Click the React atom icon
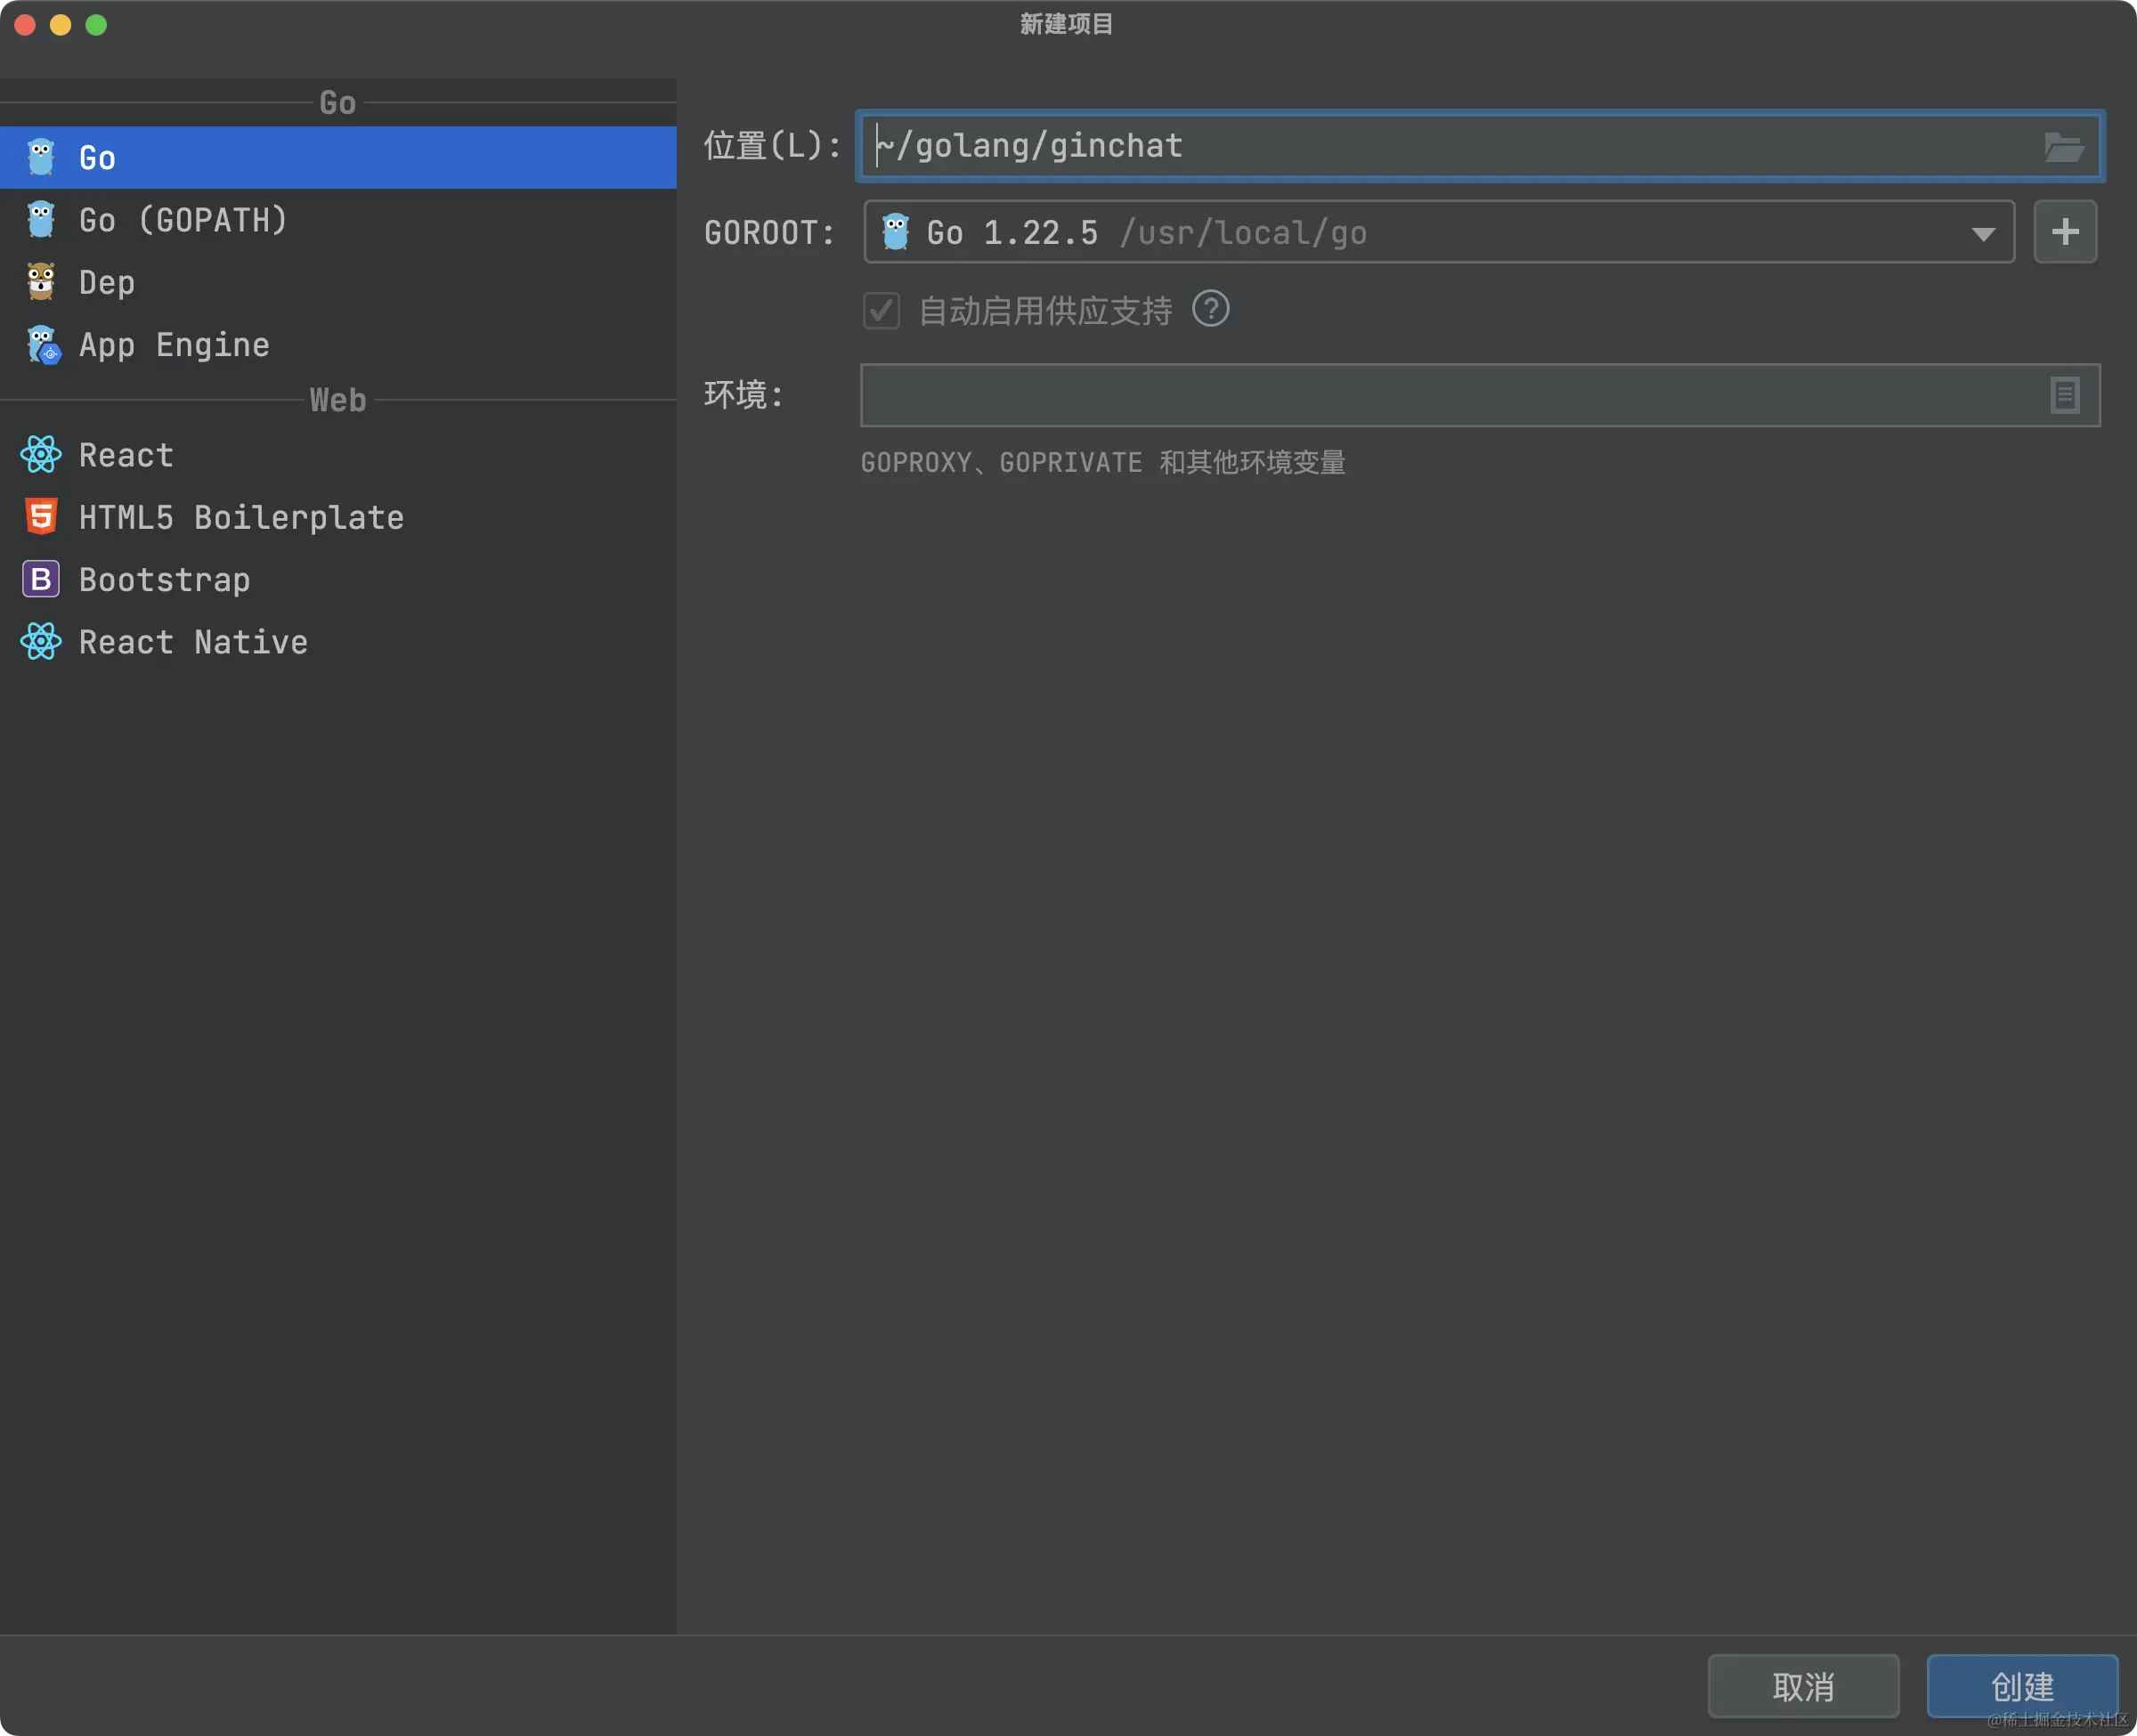This screenshot has height=1736, width=2137. point(41,455)
